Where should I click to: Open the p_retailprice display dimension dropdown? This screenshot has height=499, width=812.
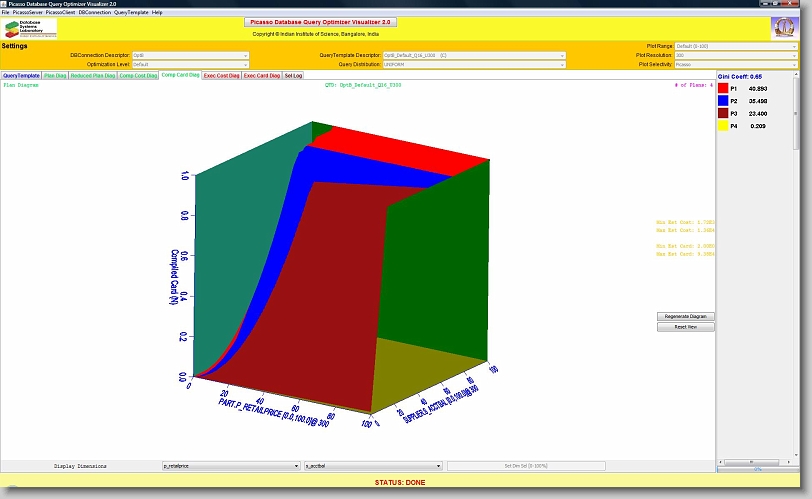click(x=231, y=466)
